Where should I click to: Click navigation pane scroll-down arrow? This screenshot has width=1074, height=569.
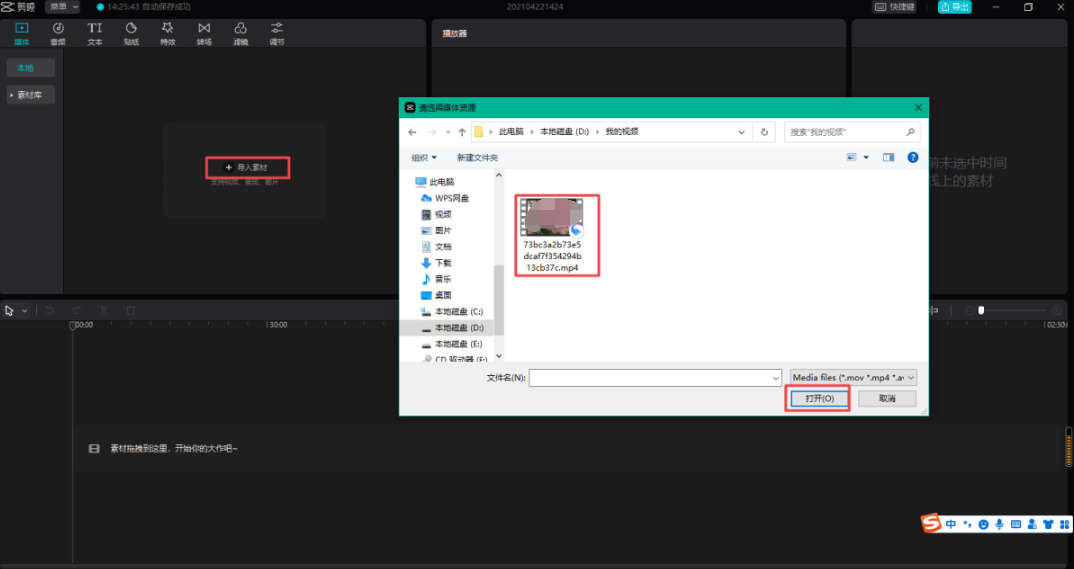(x=499, y=355)
